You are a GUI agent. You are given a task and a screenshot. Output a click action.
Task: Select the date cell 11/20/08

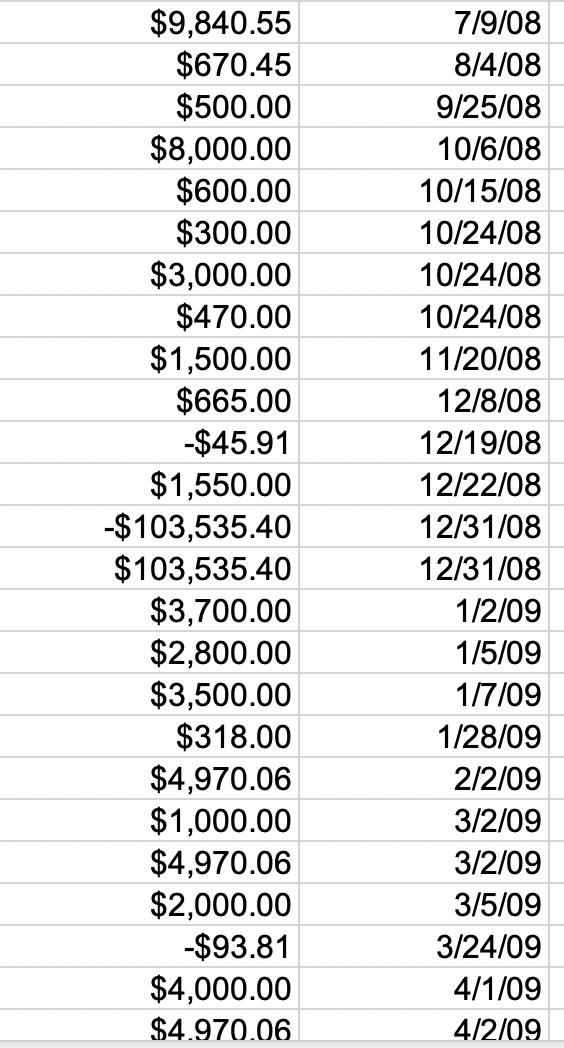pos(424,358)
